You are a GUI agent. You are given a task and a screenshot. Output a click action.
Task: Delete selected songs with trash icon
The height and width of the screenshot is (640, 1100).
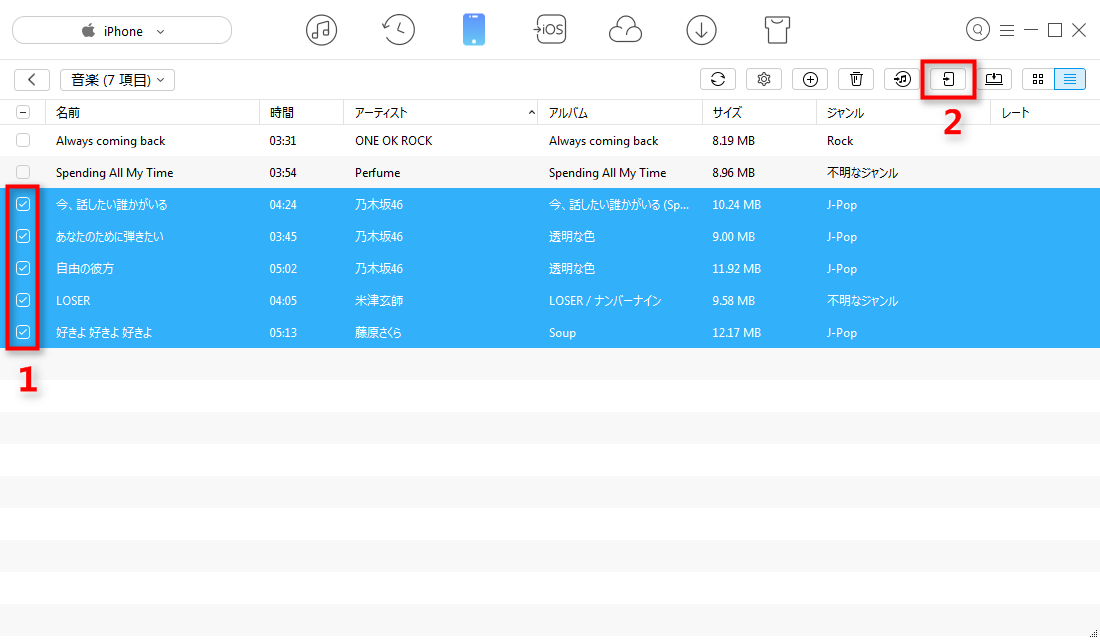[x=856, y=79]
